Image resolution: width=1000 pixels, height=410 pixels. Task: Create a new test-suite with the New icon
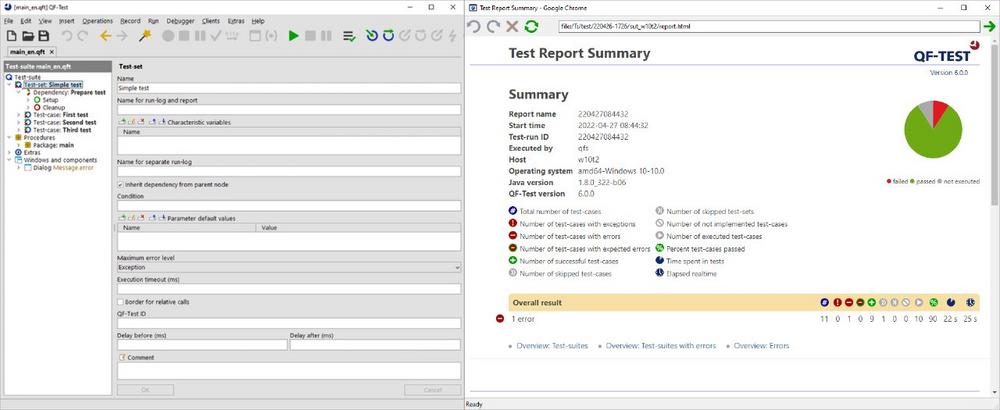tap(11, 36)
